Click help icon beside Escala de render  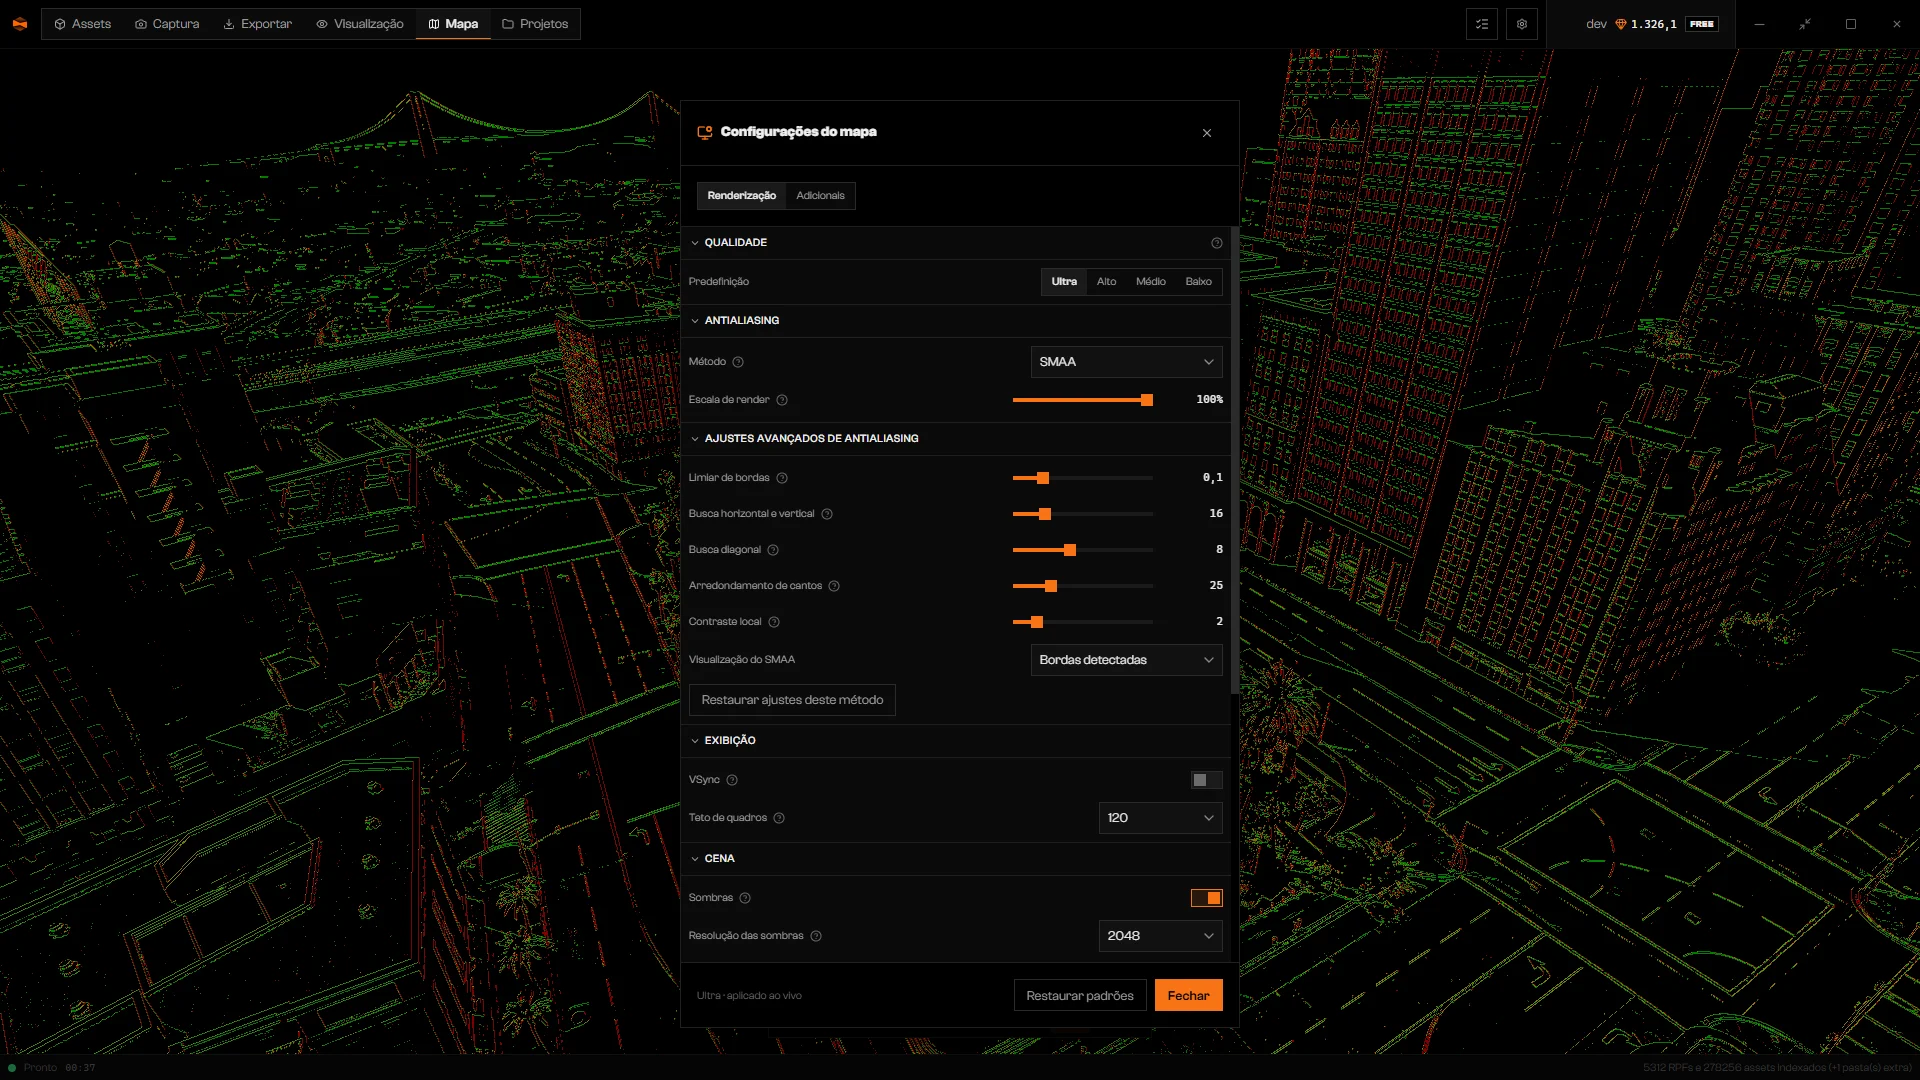tap(782, 400)
